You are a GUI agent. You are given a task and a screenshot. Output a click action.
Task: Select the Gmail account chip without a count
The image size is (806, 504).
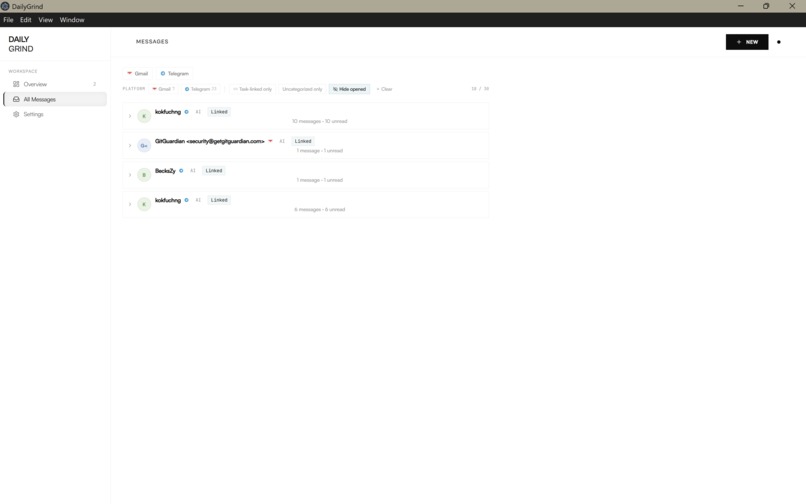pyautogui.click(x=138, y=74)
